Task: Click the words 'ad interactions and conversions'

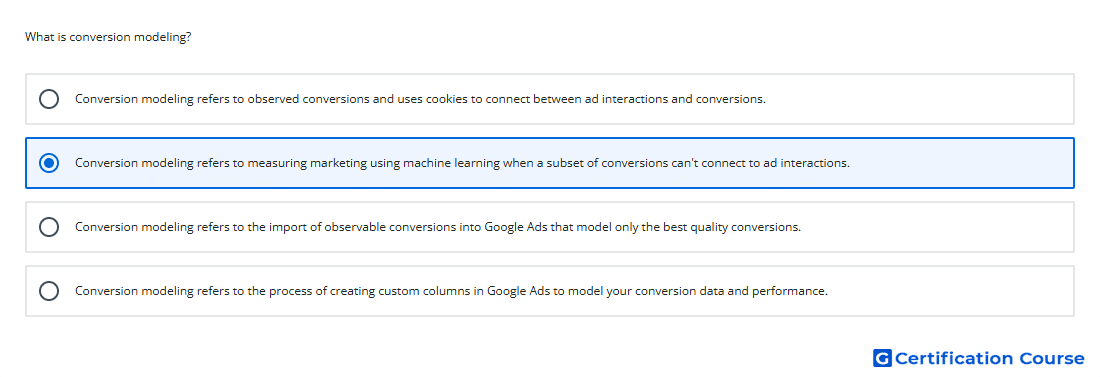Action: click(x=675, y=99)
